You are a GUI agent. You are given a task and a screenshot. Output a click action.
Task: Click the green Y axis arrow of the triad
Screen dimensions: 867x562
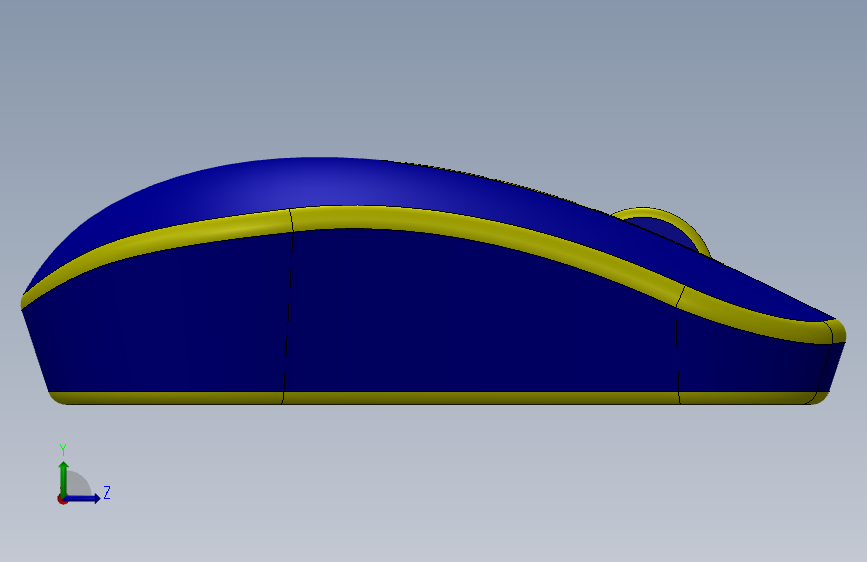[63, 478]
